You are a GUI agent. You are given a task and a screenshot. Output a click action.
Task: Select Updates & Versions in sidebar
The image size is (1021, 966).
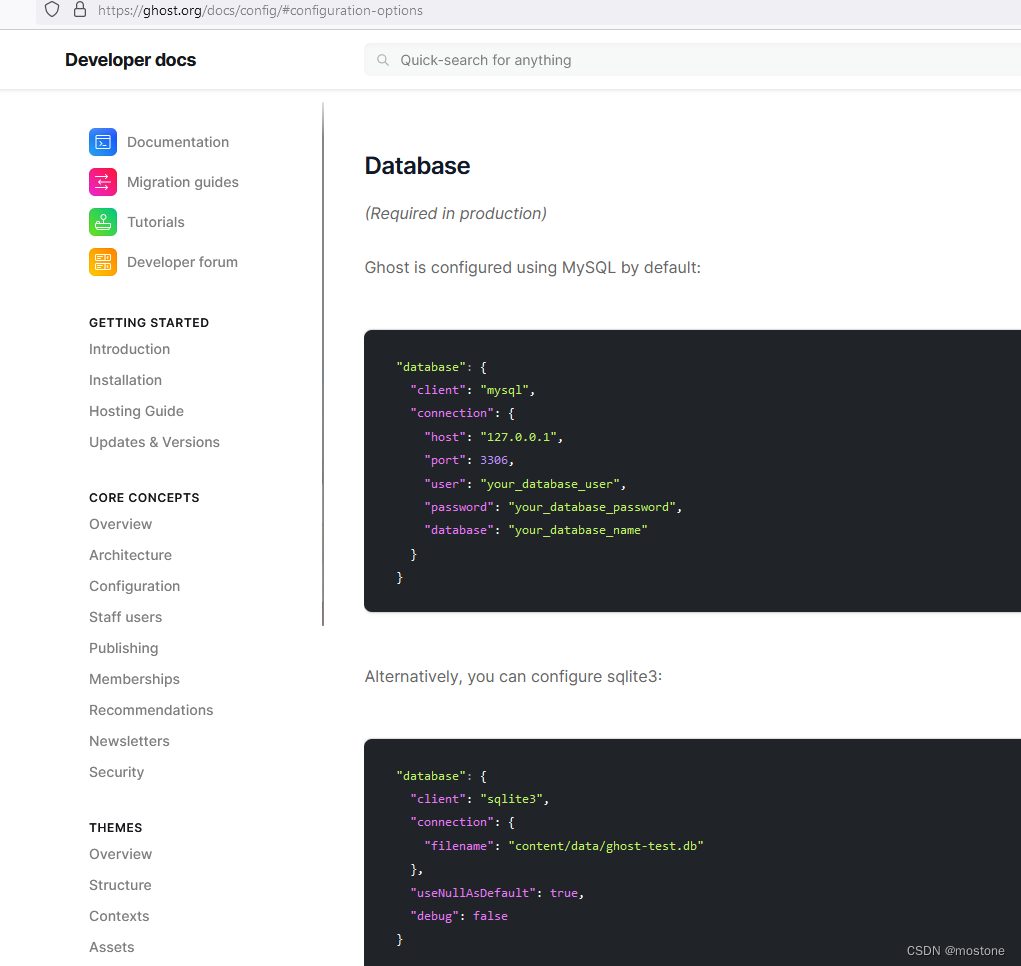tap(154, 442)
